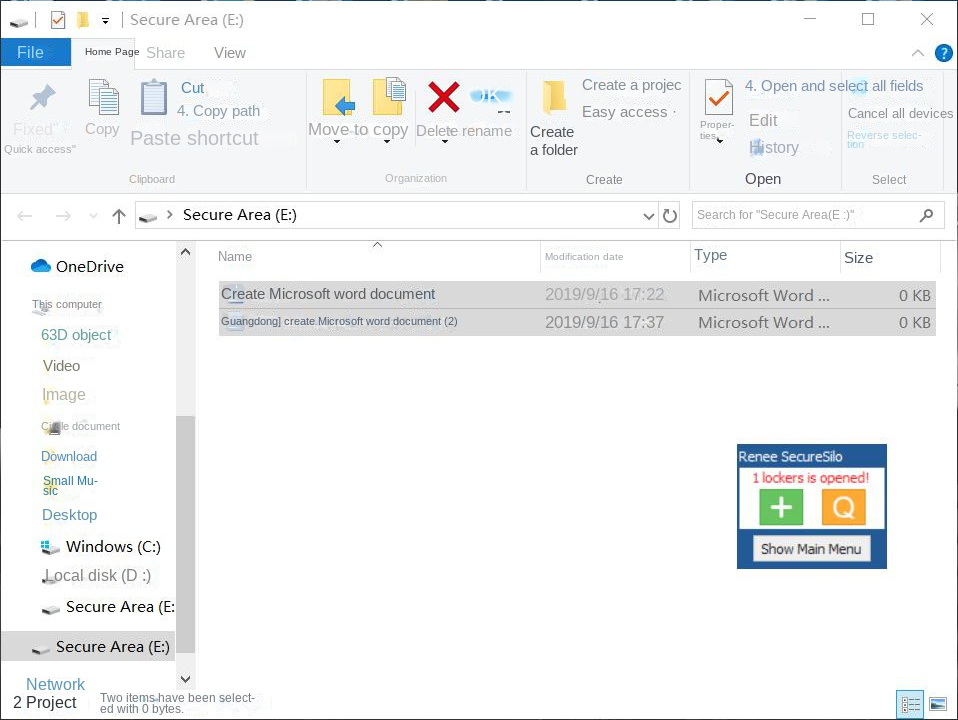The width and height of the screenshot is (958, 720).
Task: Click the Show Main Menu button
Action: point(811,549)
